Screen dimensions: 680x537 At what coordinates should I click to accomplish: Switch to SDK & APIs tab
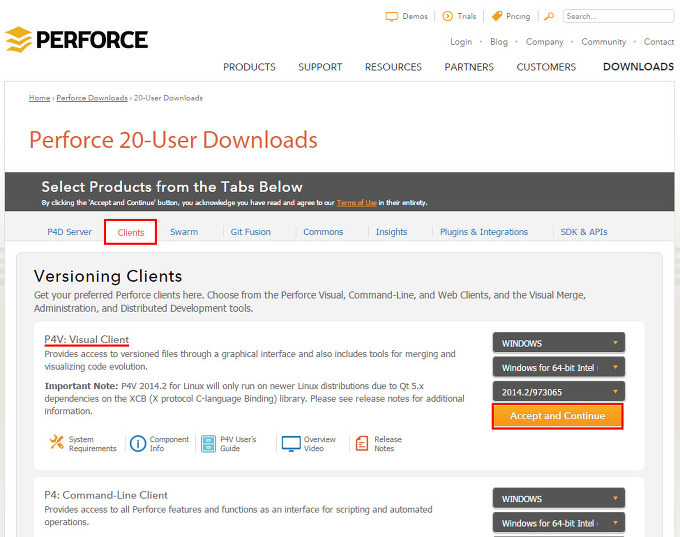click(584, 232)
